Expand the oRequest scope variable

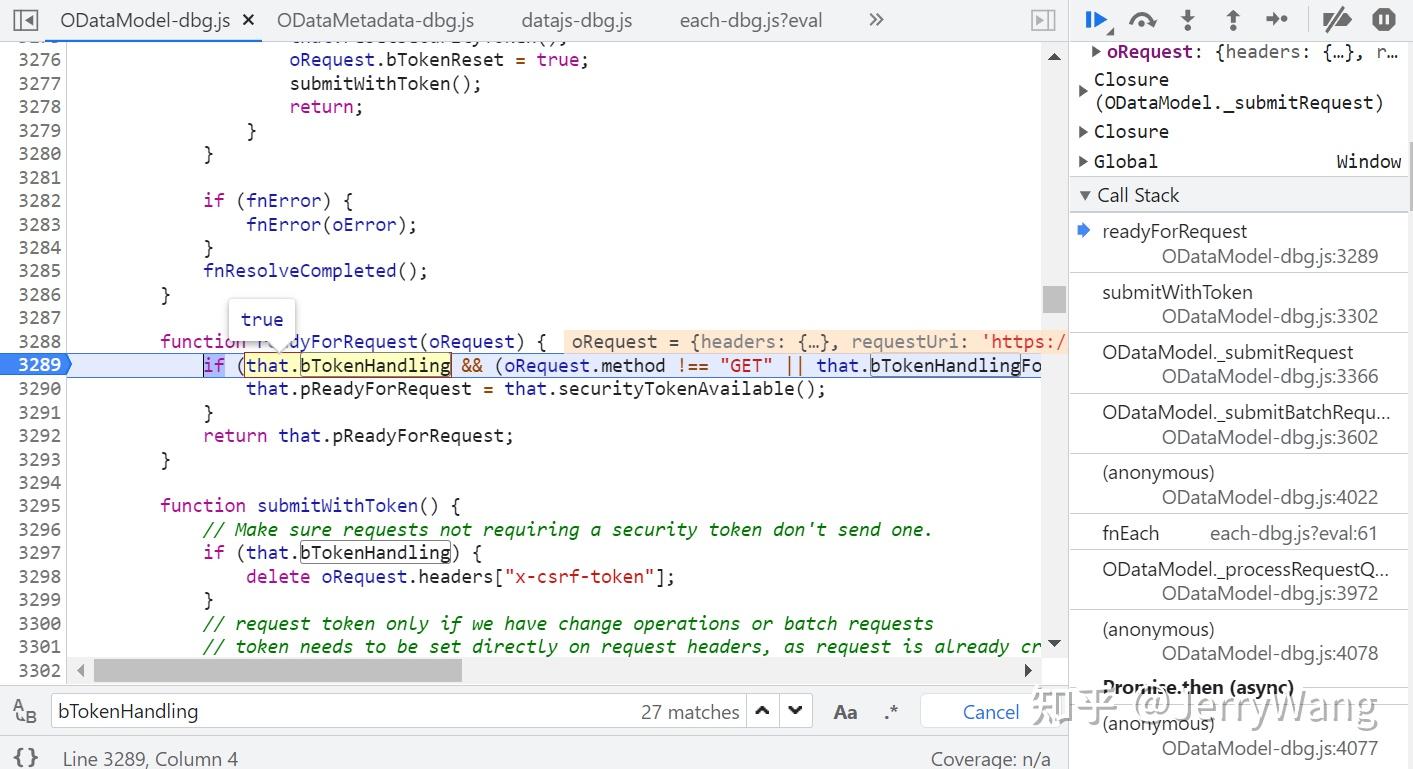1097,52
